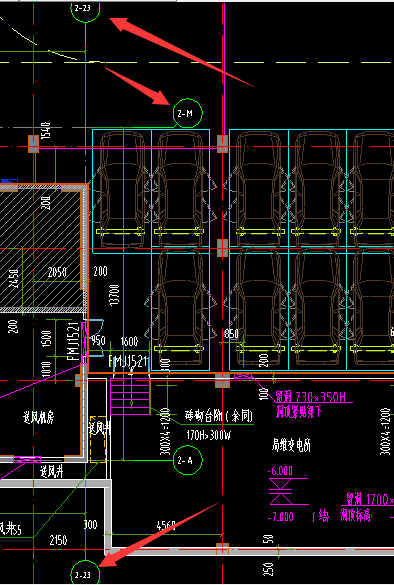Click the -6.000 elevation value

coord(280,471)
